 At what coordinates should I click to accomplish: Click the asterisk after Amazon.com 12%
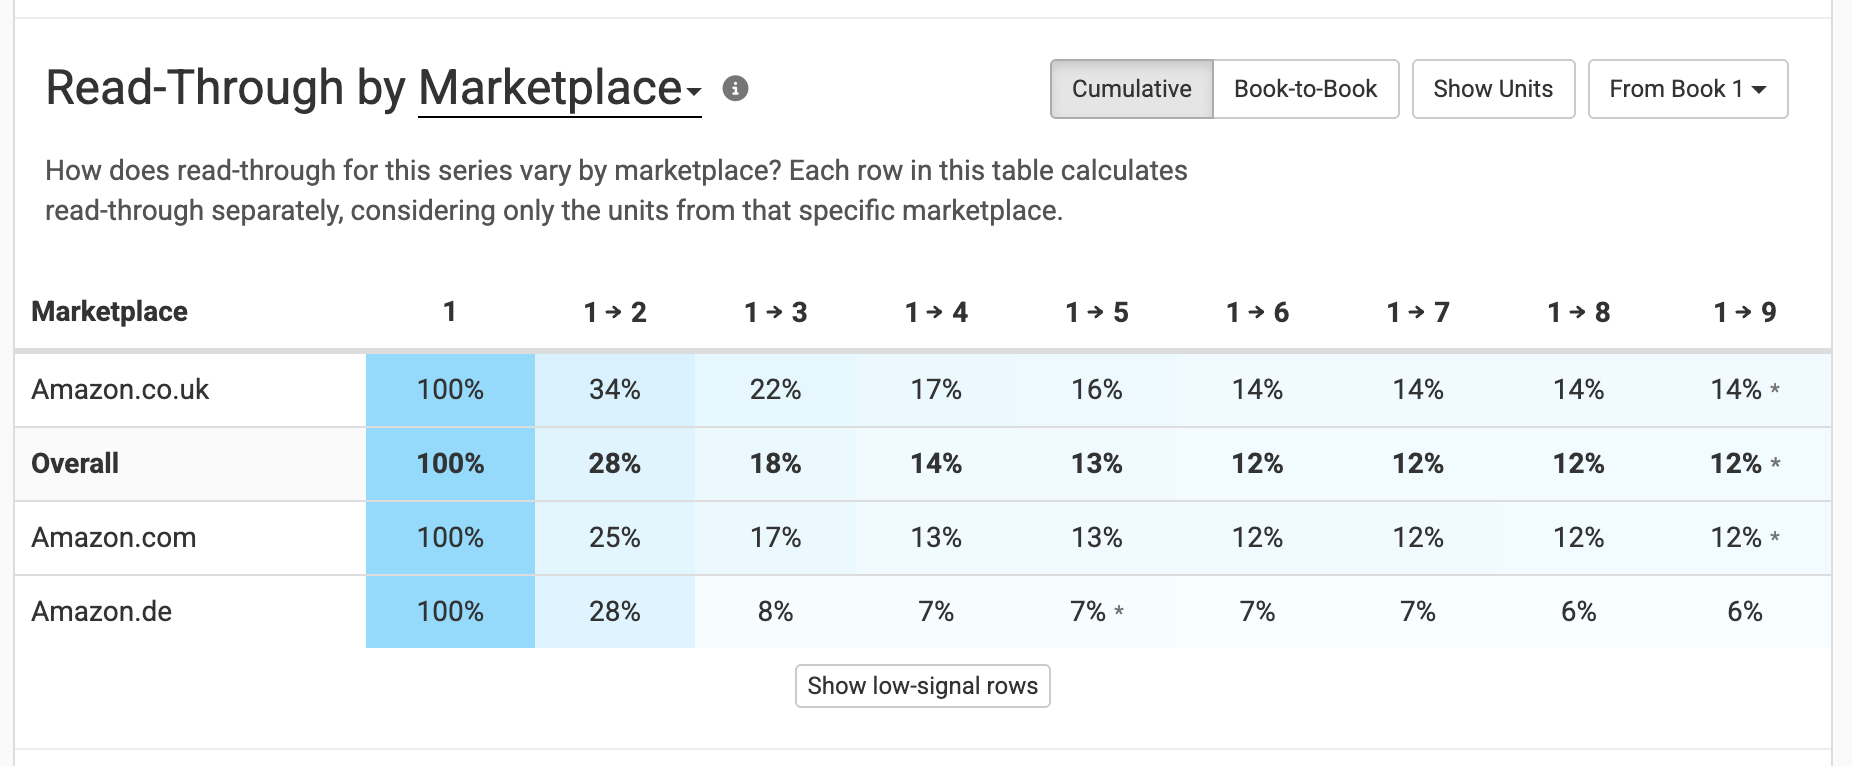[1776, 537]
